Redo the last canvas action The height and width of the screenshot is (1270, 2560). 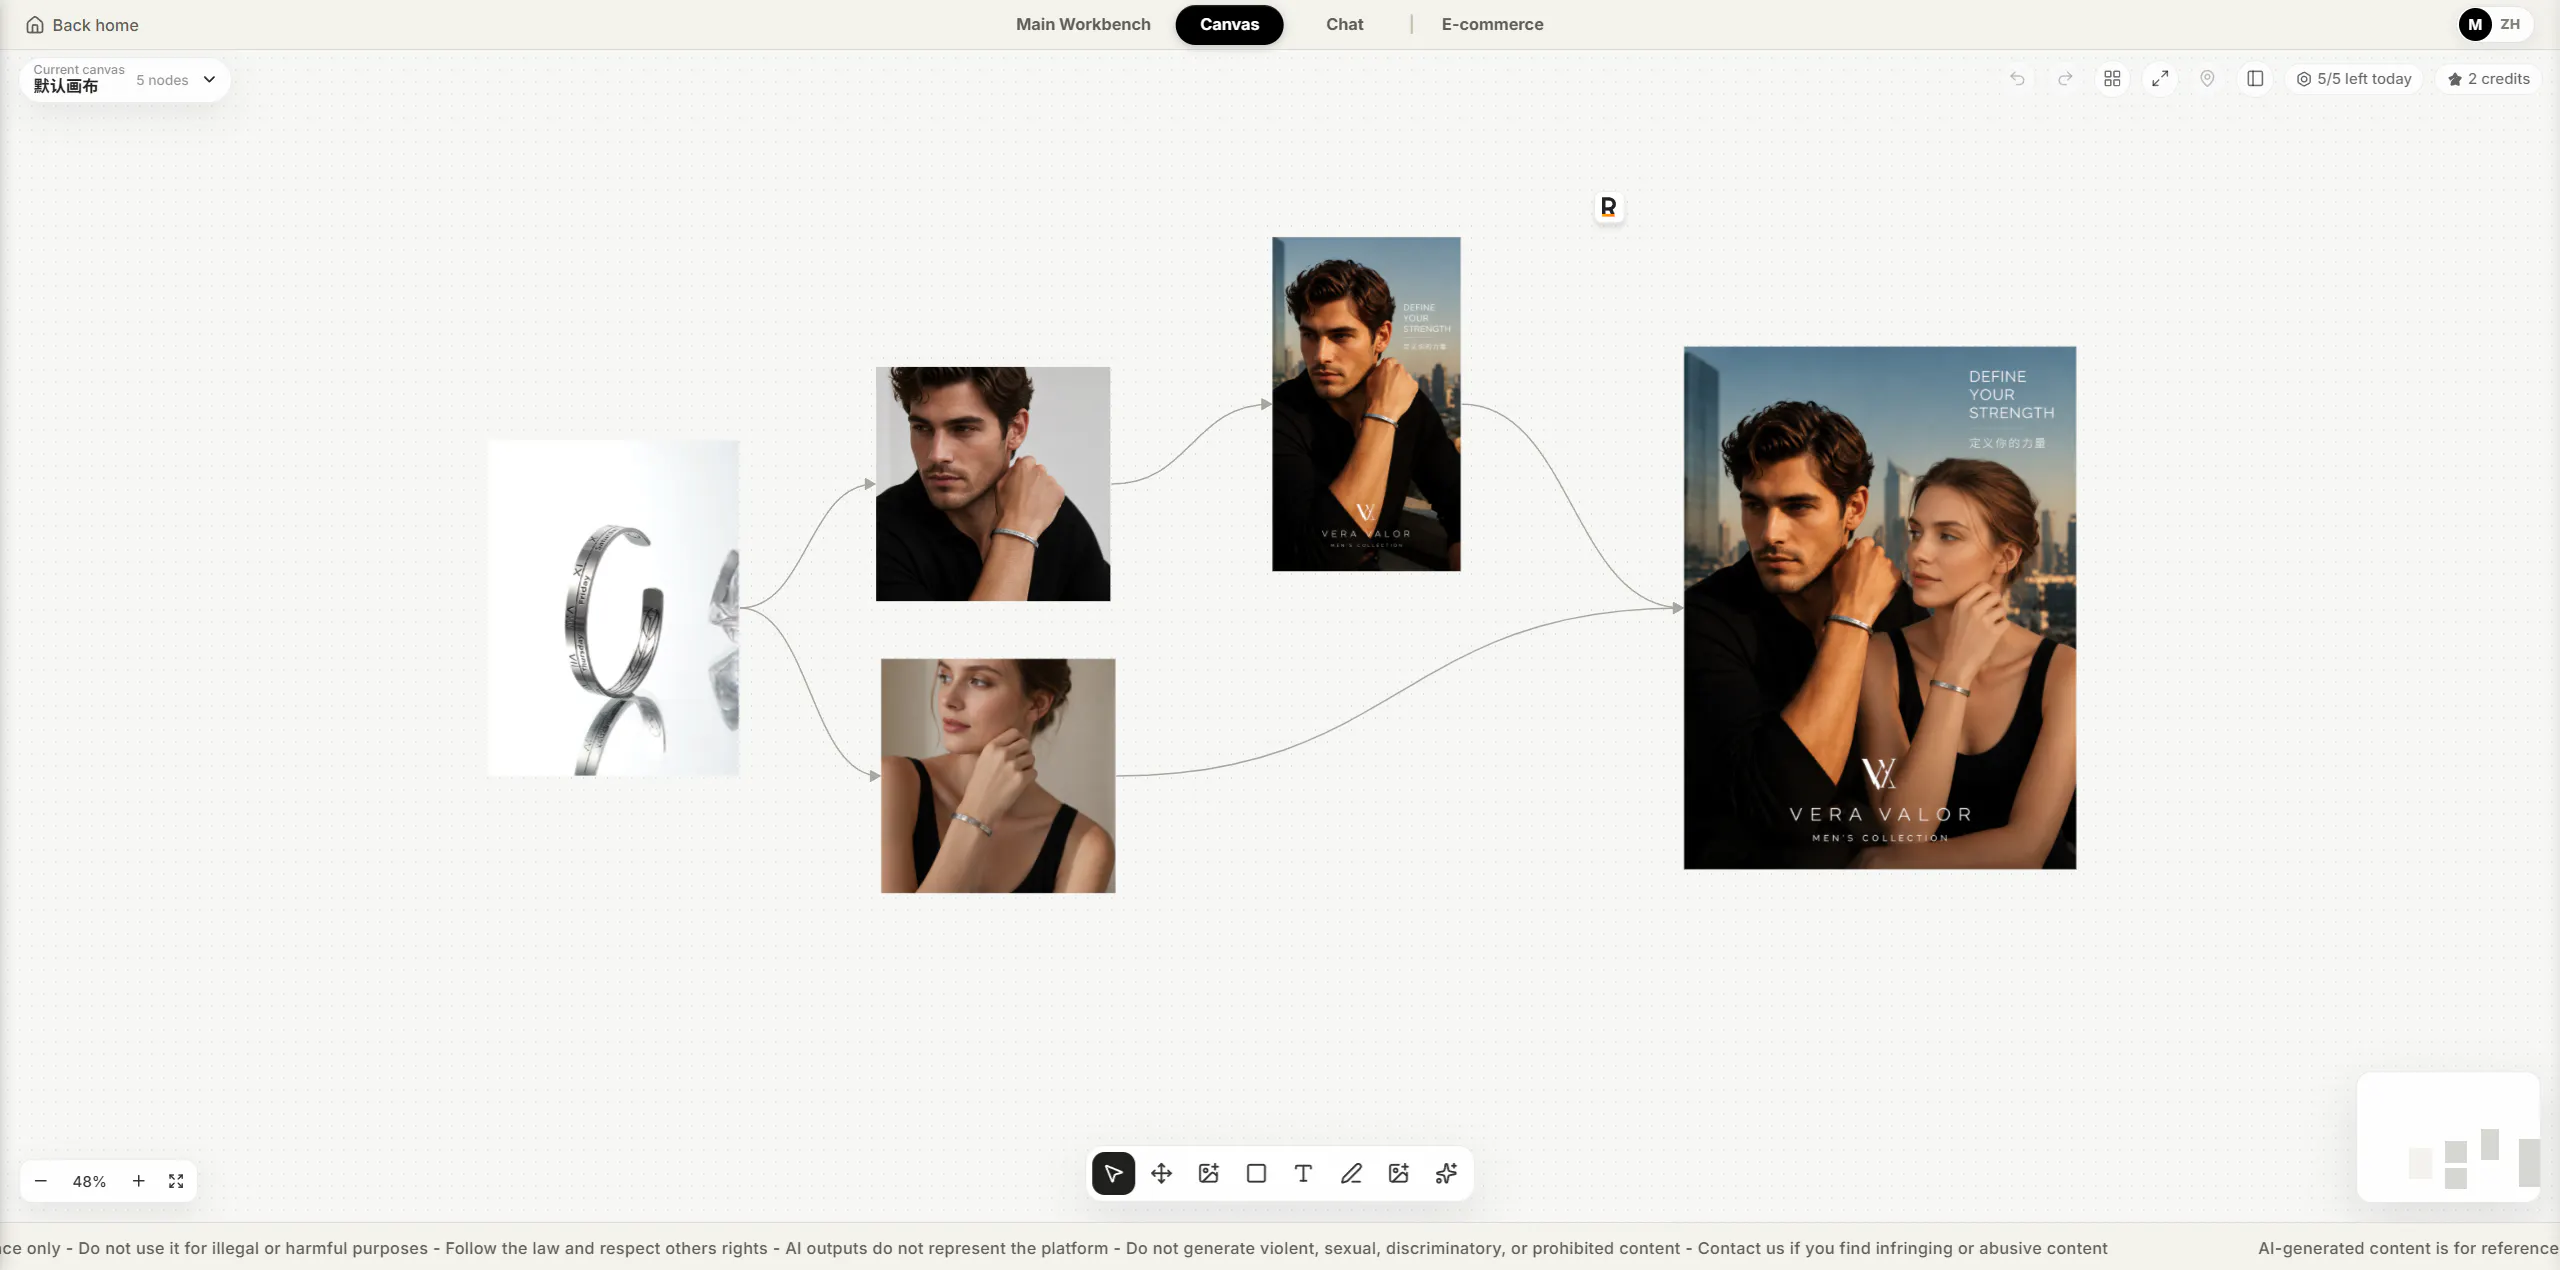click(2065, 79)
